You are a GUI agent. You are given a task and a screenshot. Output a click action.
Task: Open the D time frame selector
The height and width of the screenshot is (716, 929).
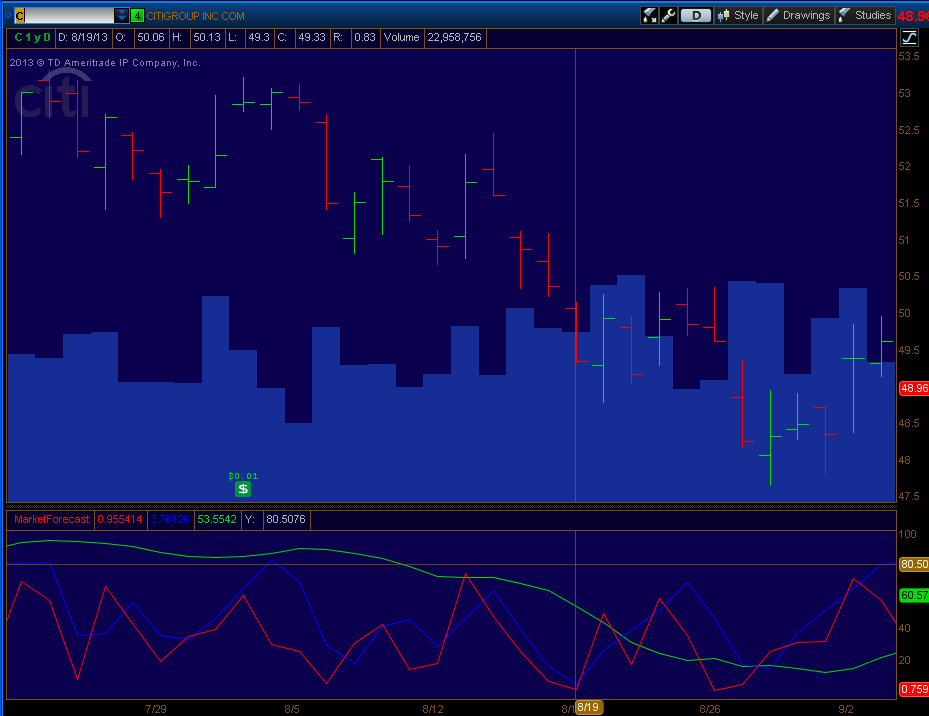[696, 15]
